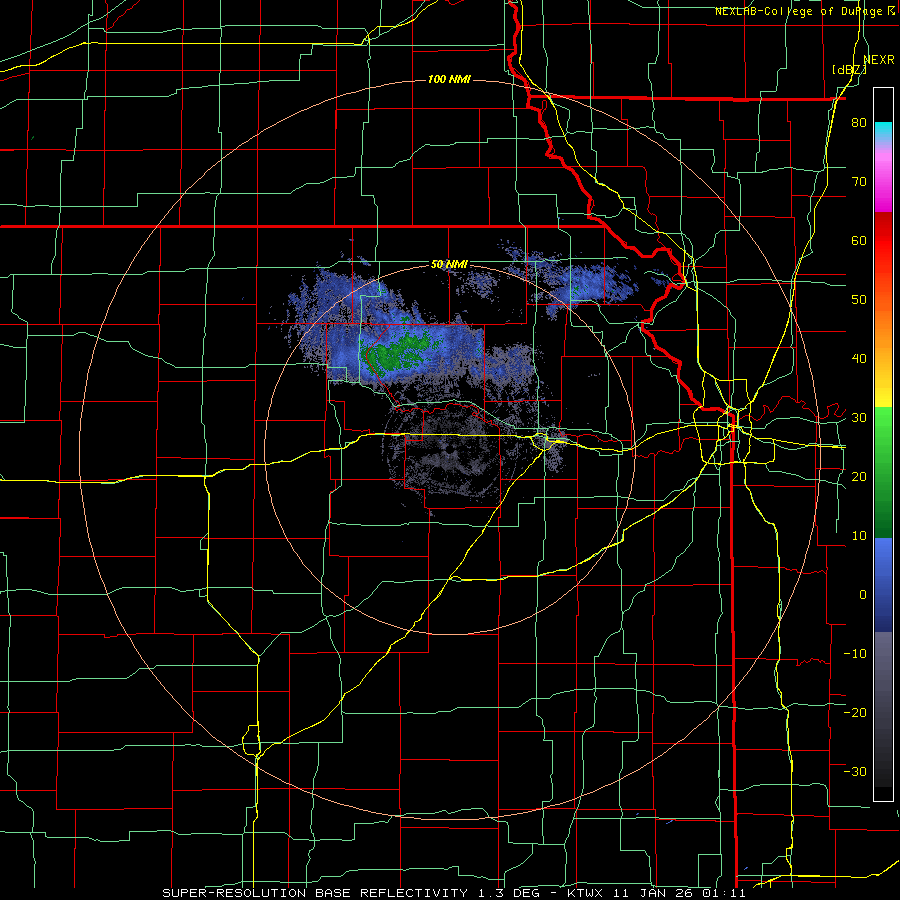Viewport: 900px width, 900px height.
Task: Click the 80 value on the dBZ scale
Action: pos(859,122)
